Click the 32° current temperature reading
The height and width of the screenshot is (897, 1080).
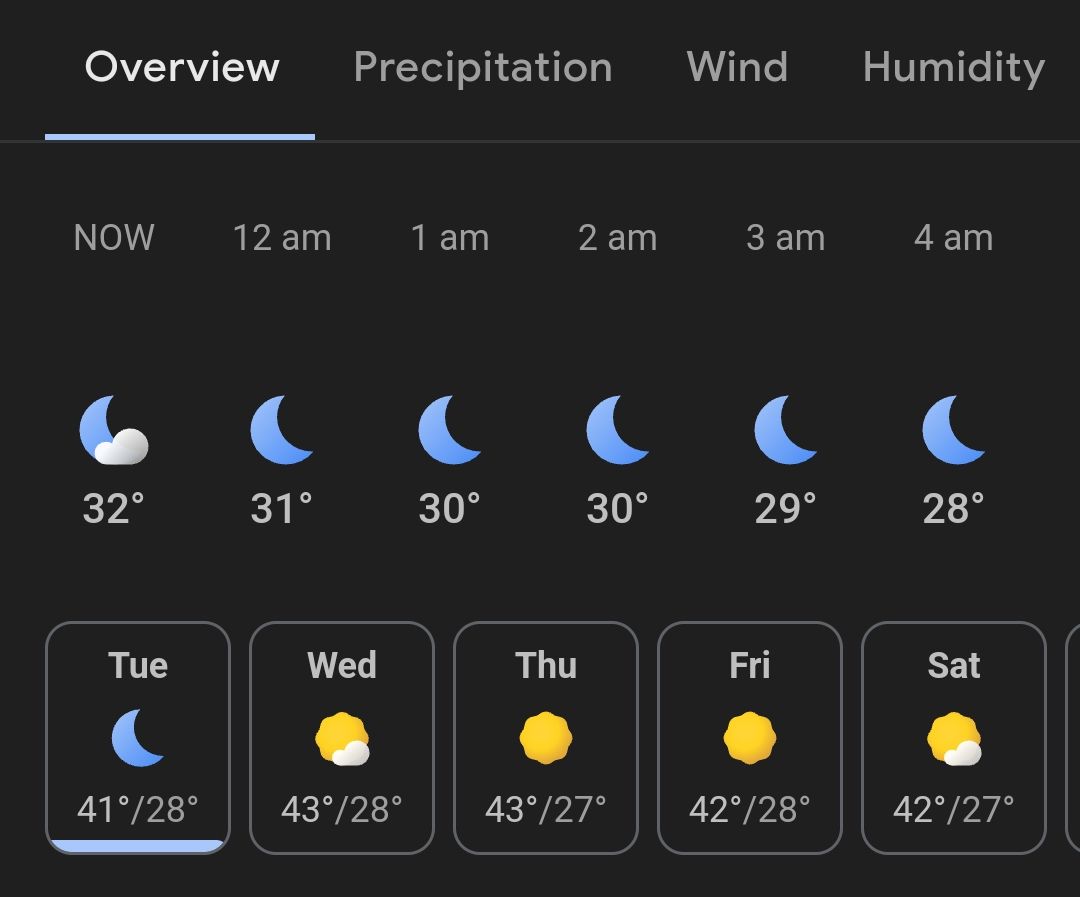[114, 508]
